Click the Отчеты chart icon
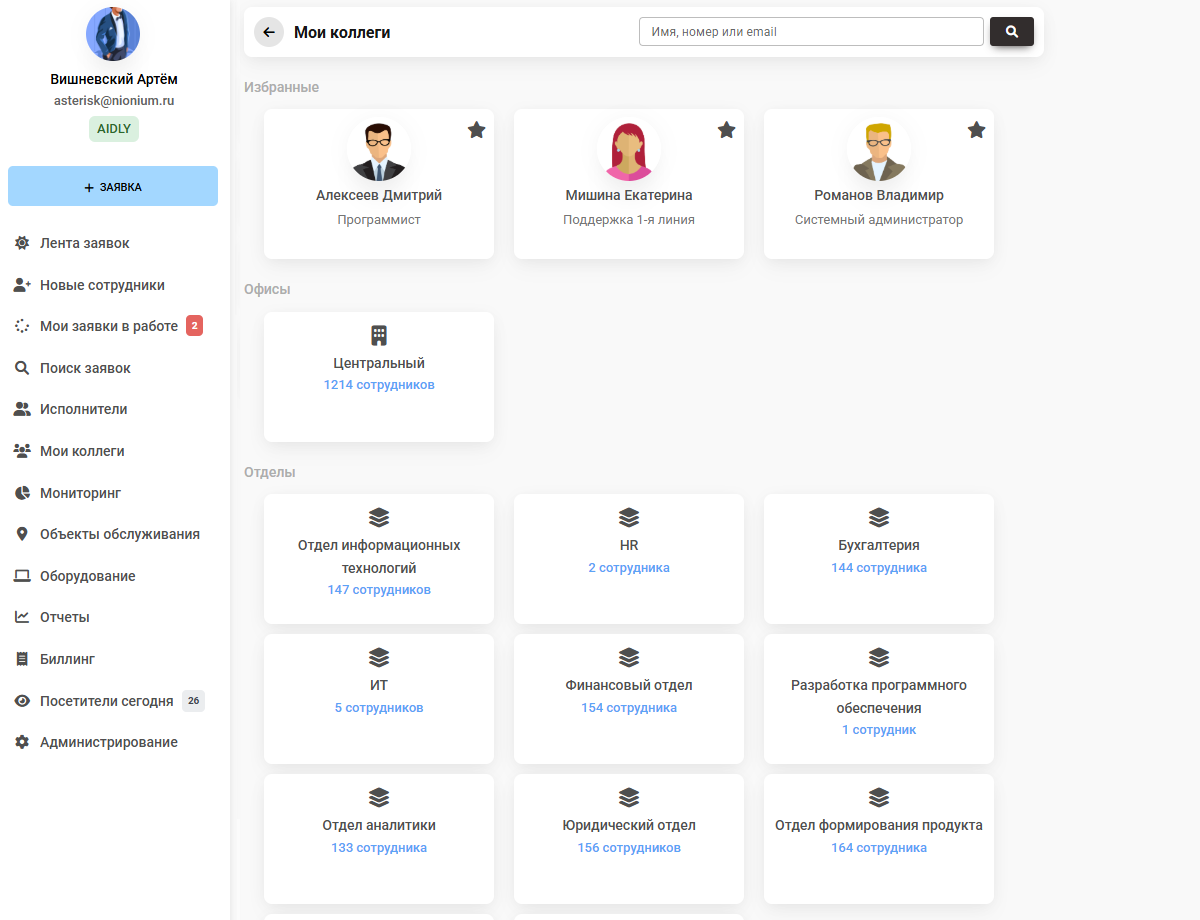The image size is (1200, 920). pyautogui.click(x=22, y=617)
